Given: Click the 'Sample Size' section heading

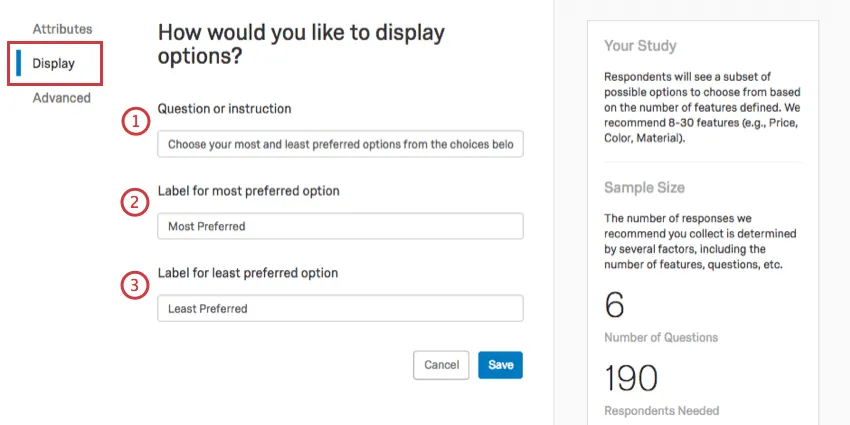Looking at the screenshot, I should pyautogui.click(x=644, y=188).
